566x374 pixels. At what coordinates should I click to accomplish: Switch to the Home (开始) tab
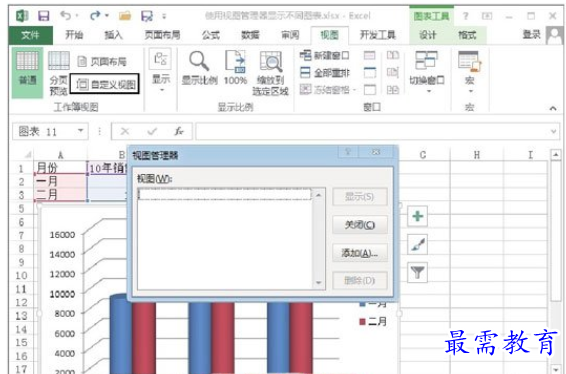coord(74,35)
